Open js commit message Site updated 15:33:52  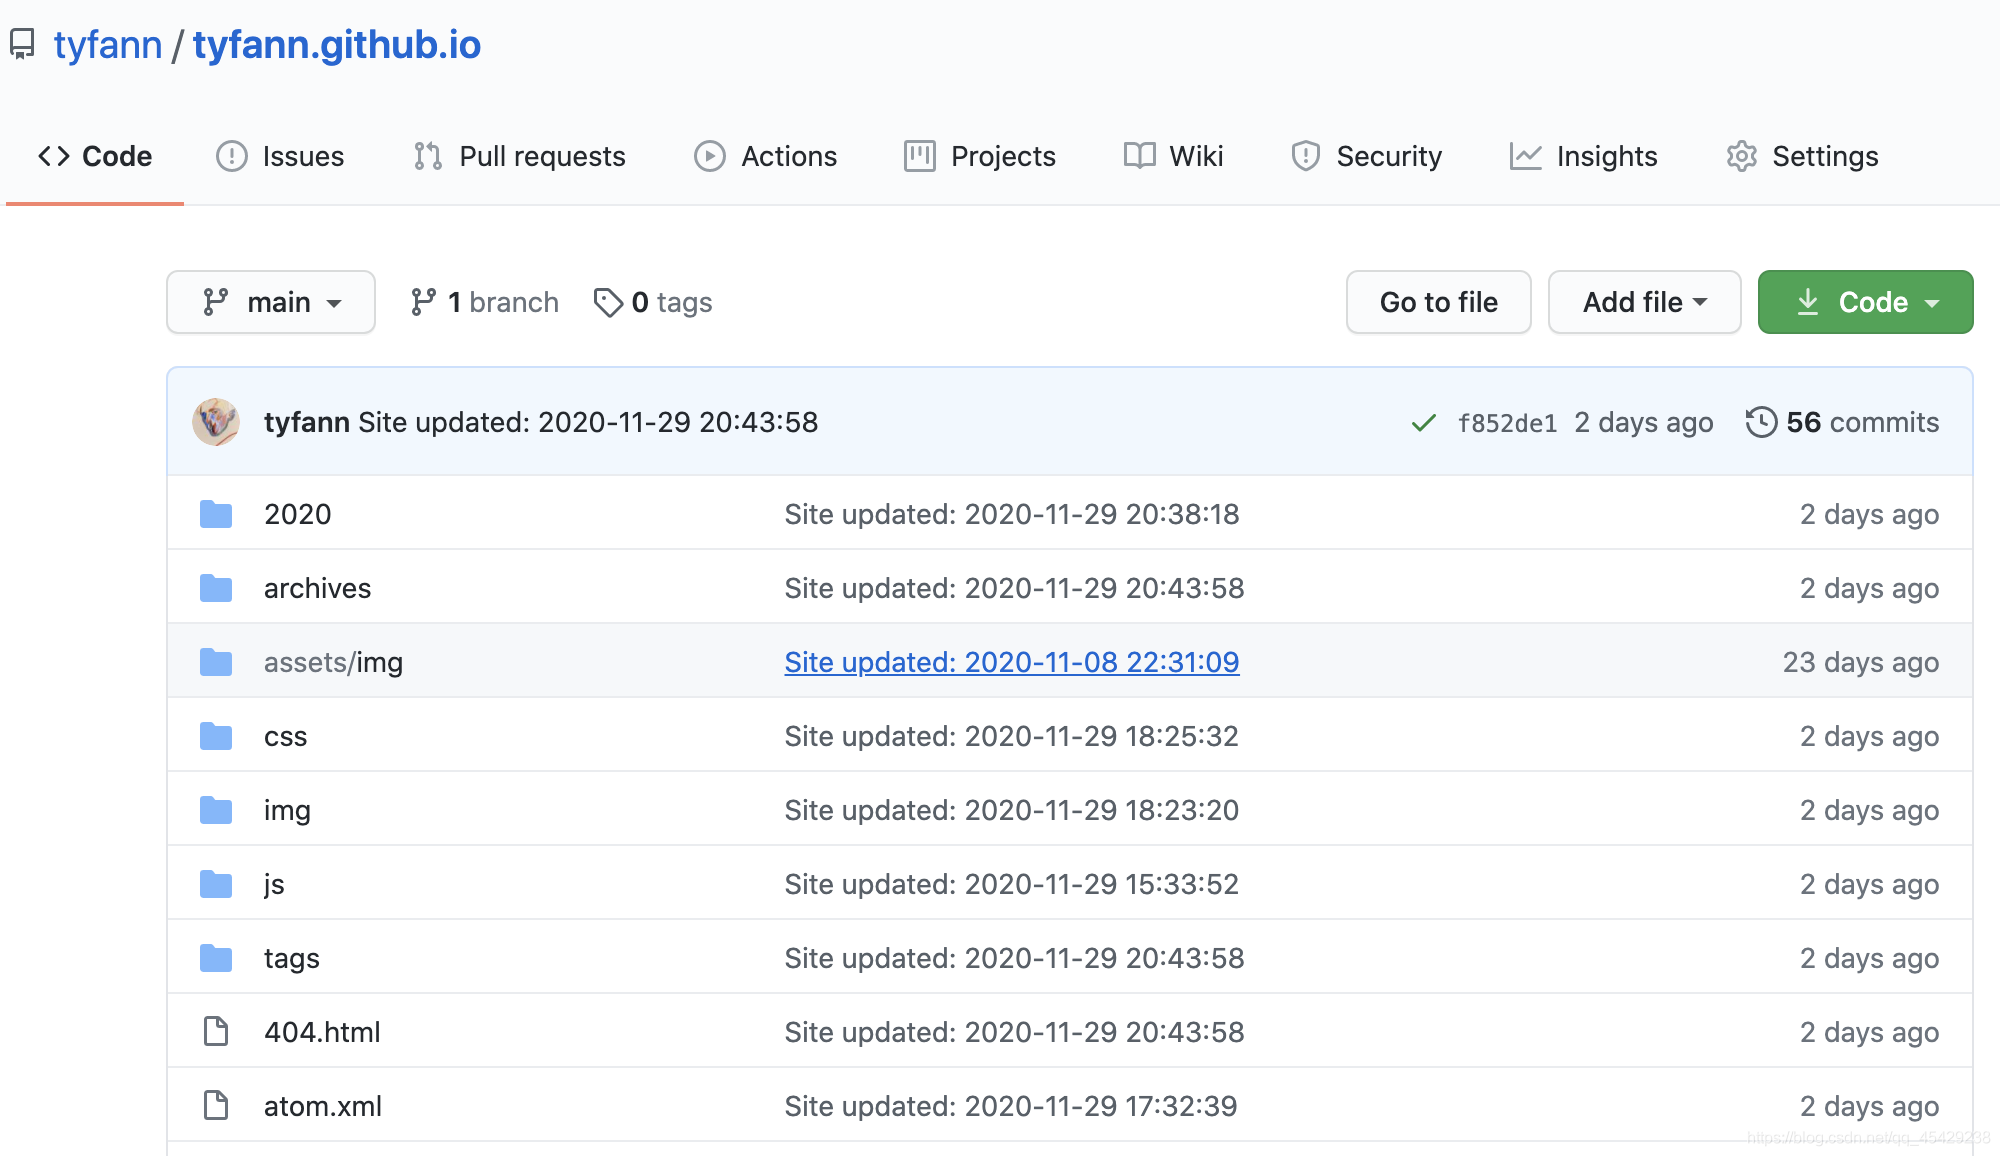(x=1011, y=884)
